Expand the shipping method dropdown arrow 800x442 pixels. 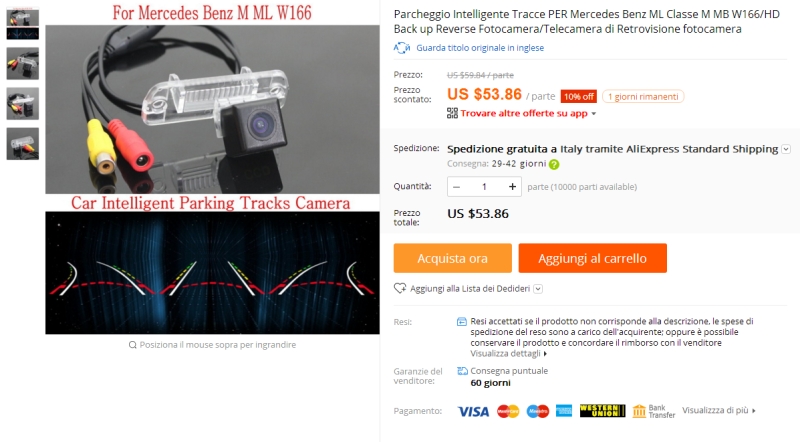pos(786,149)
